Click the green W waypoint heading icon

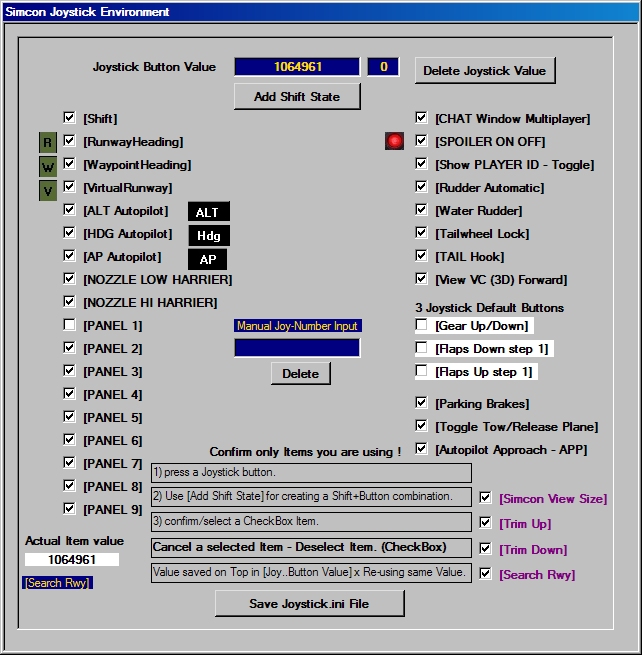(x=48, y=167)
